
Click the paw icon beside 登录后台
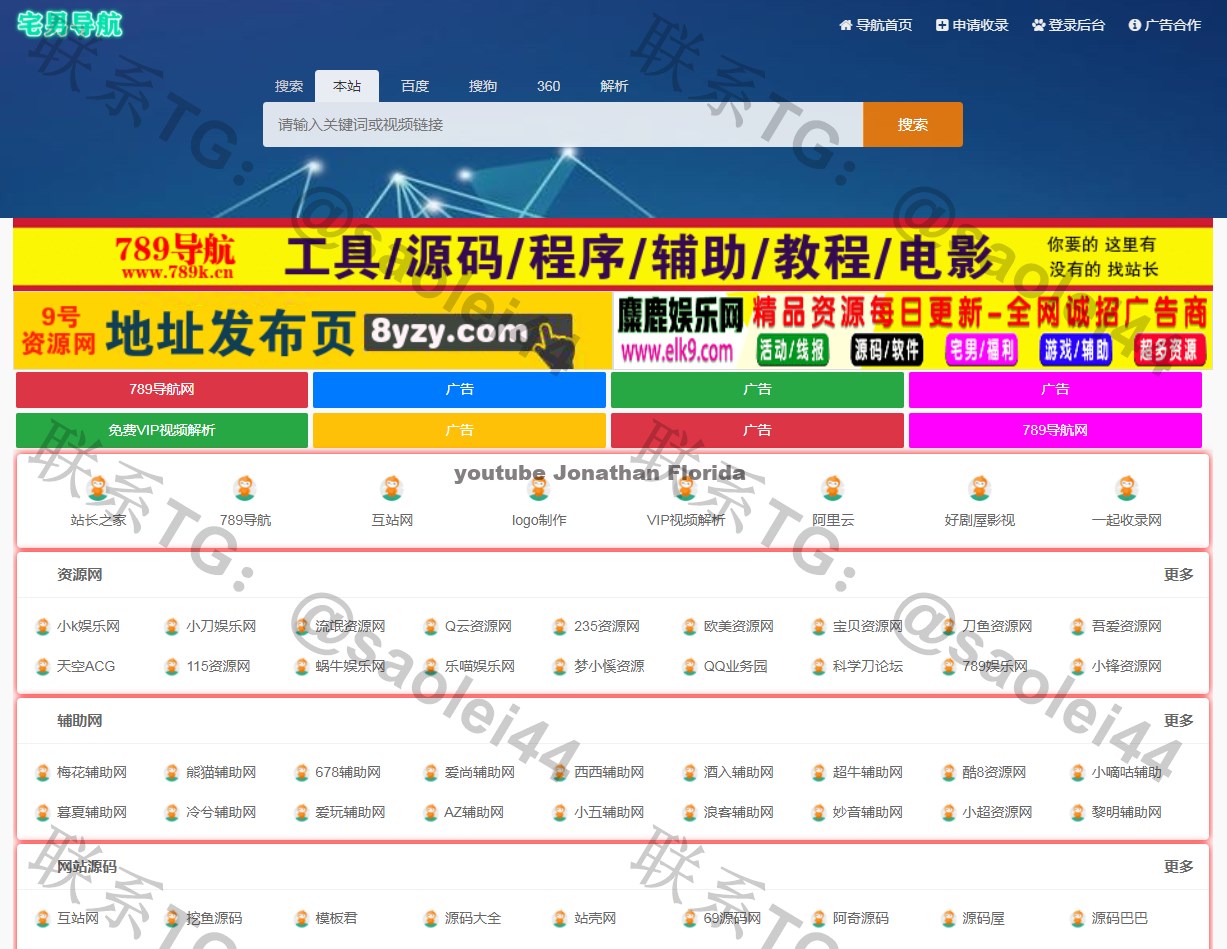tap(1038, 25)
